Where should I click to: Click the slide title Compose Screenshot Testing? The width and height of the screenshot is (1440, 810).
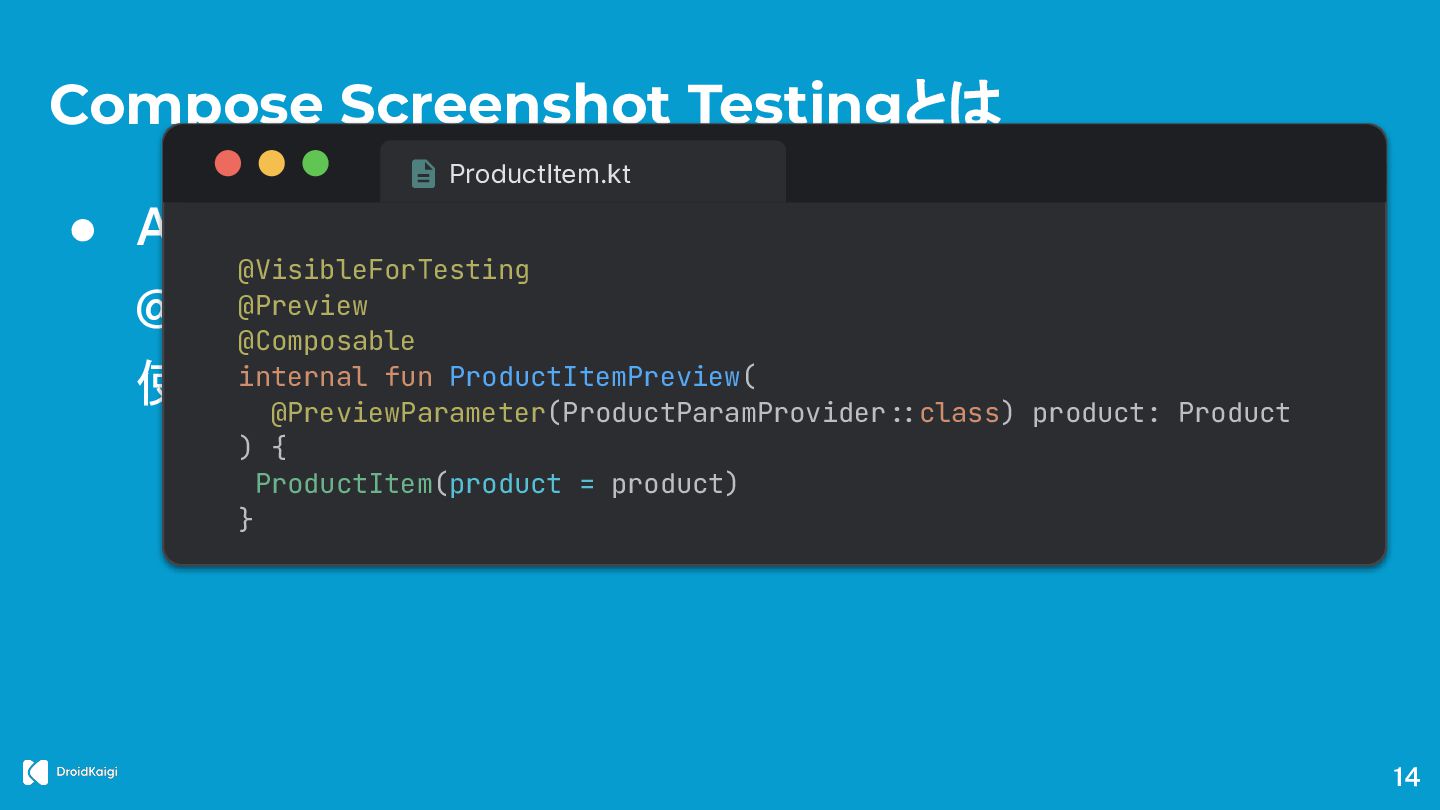click(474, 103)
